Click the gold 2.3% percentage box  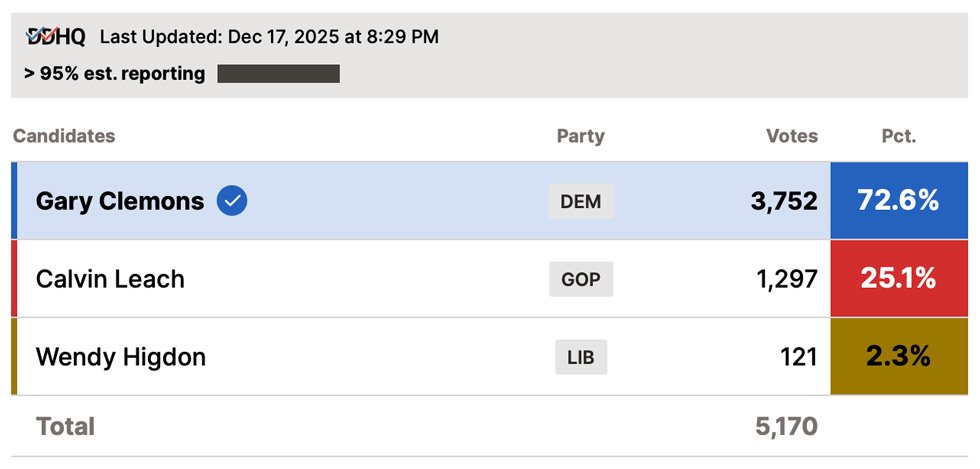(898, 357)
